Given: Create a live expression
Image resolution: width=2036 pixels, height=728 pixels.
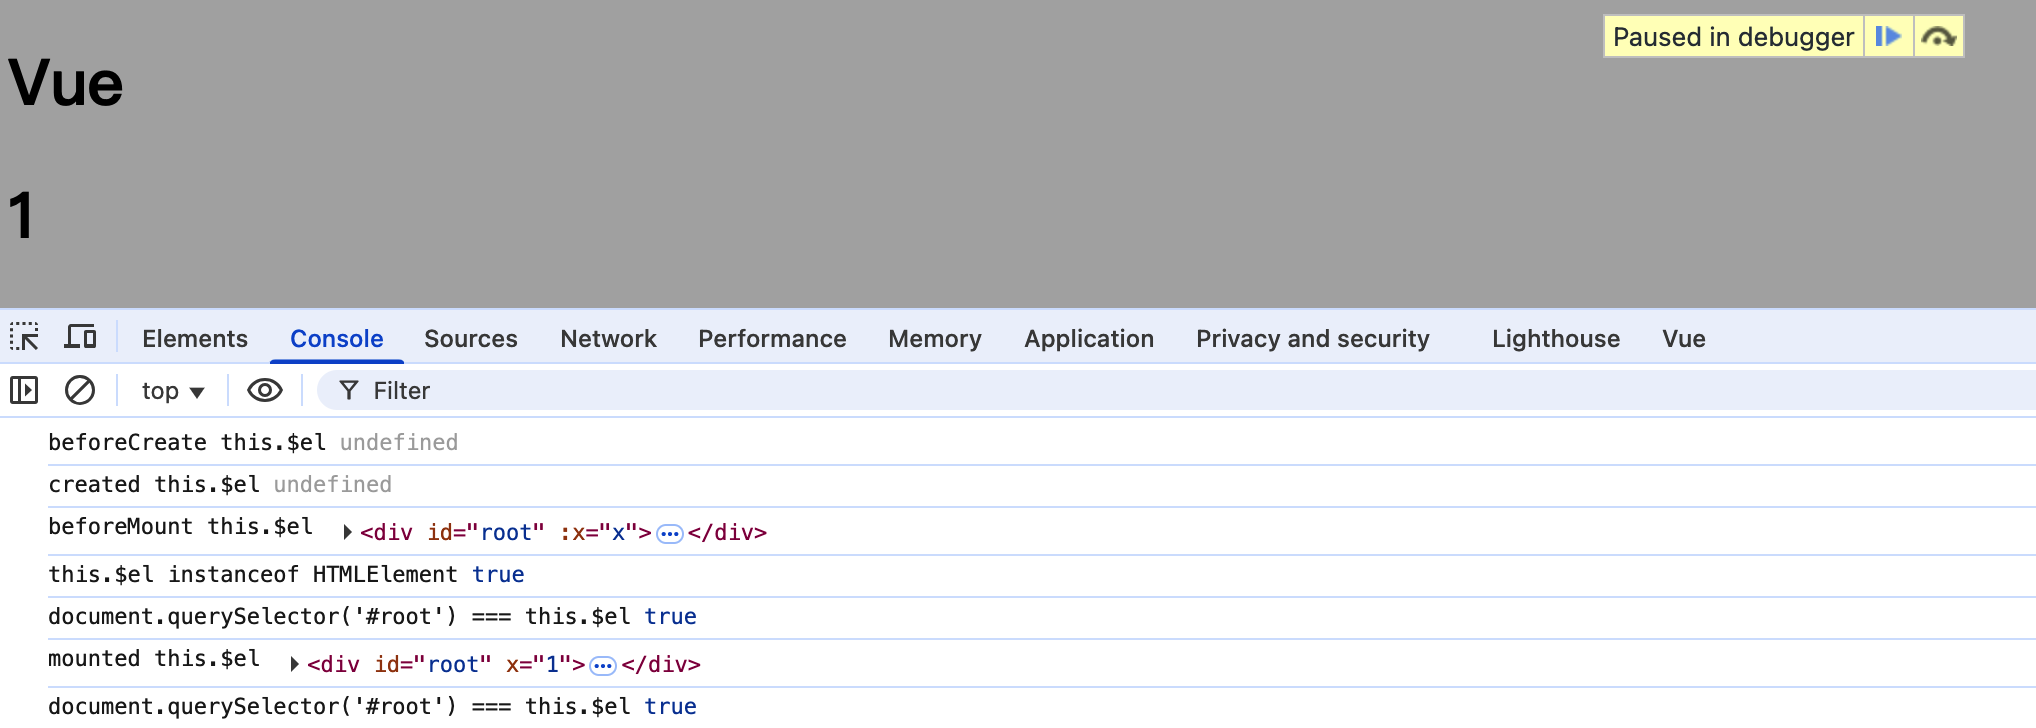Looking at the screenshot, I should (x=265, y=390).
